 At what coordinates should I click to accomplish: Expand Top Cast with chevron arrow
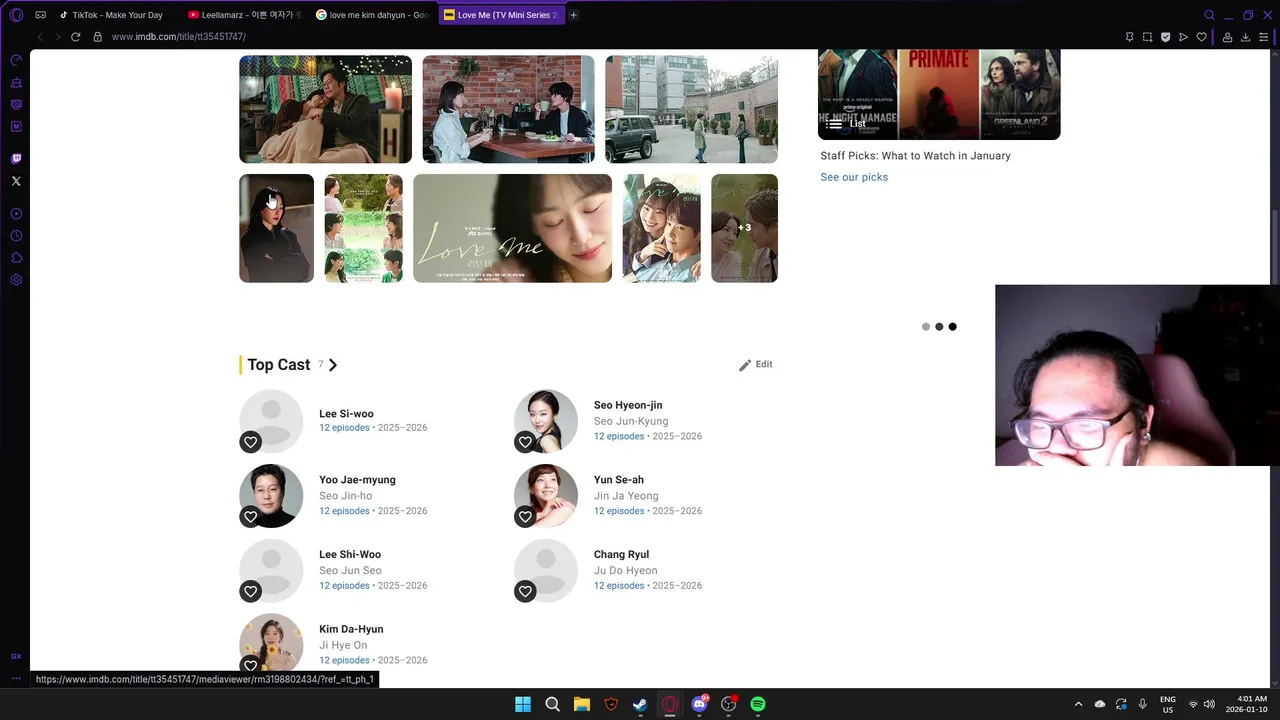pos(333,365)
